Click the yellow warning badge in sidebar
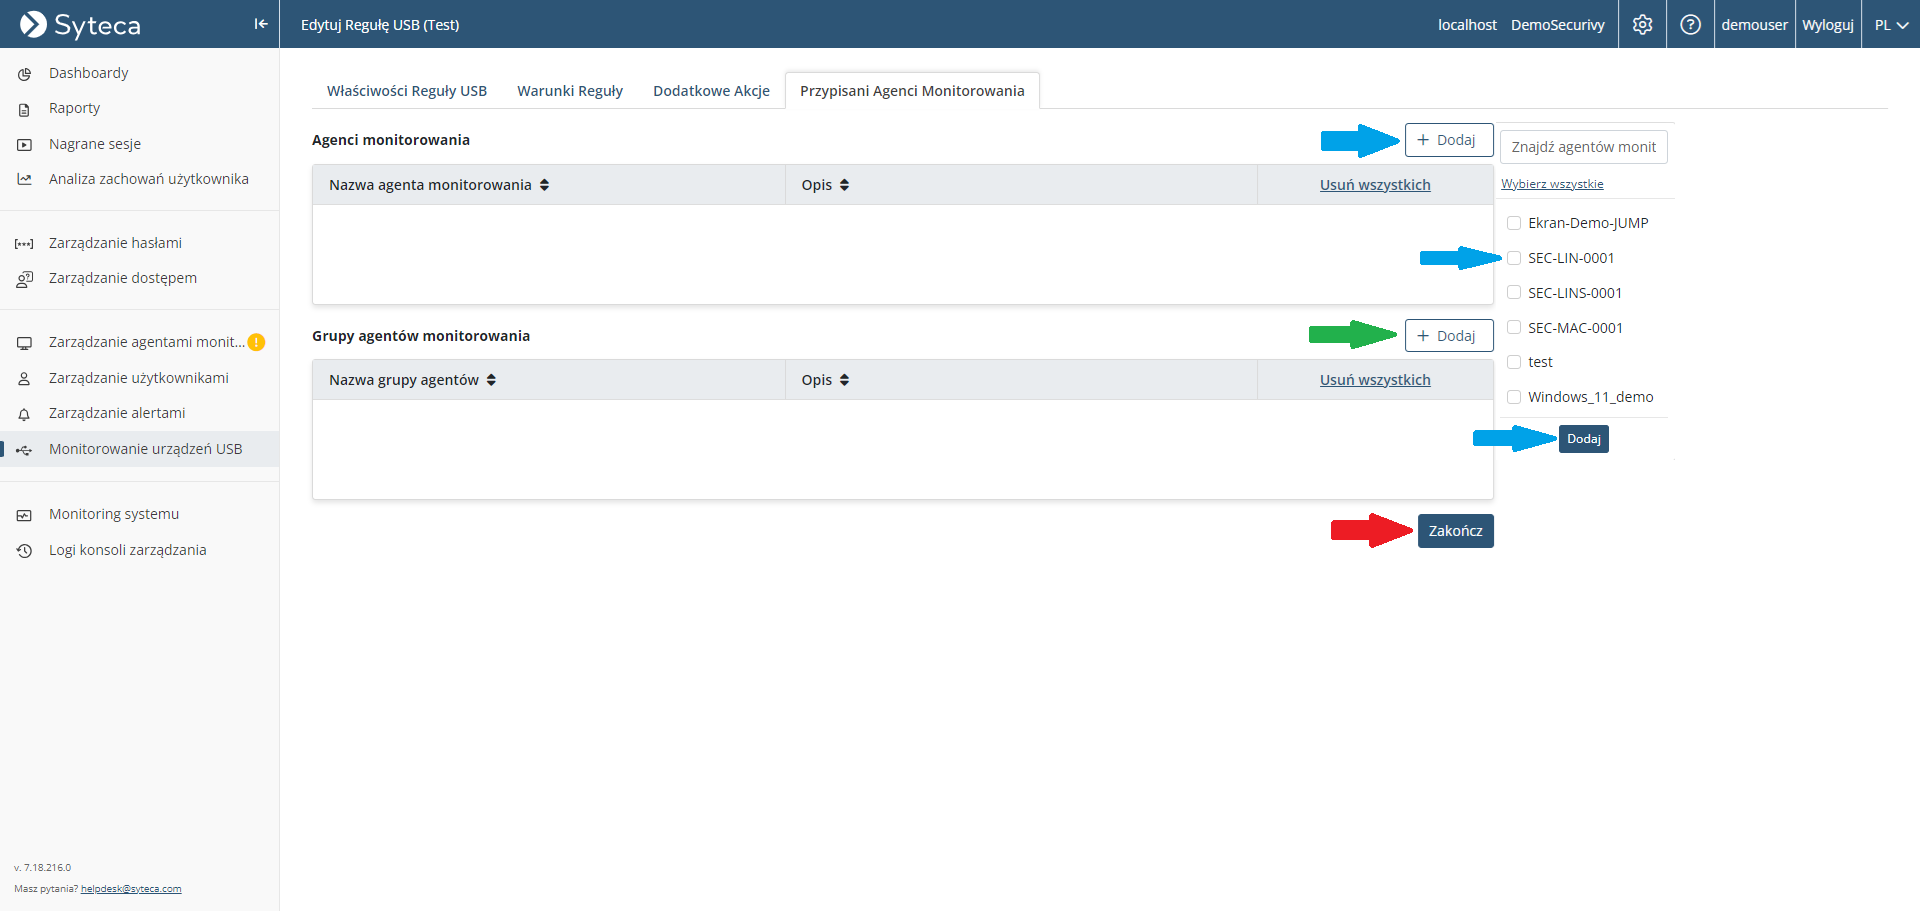 click(x=256, y=343)
